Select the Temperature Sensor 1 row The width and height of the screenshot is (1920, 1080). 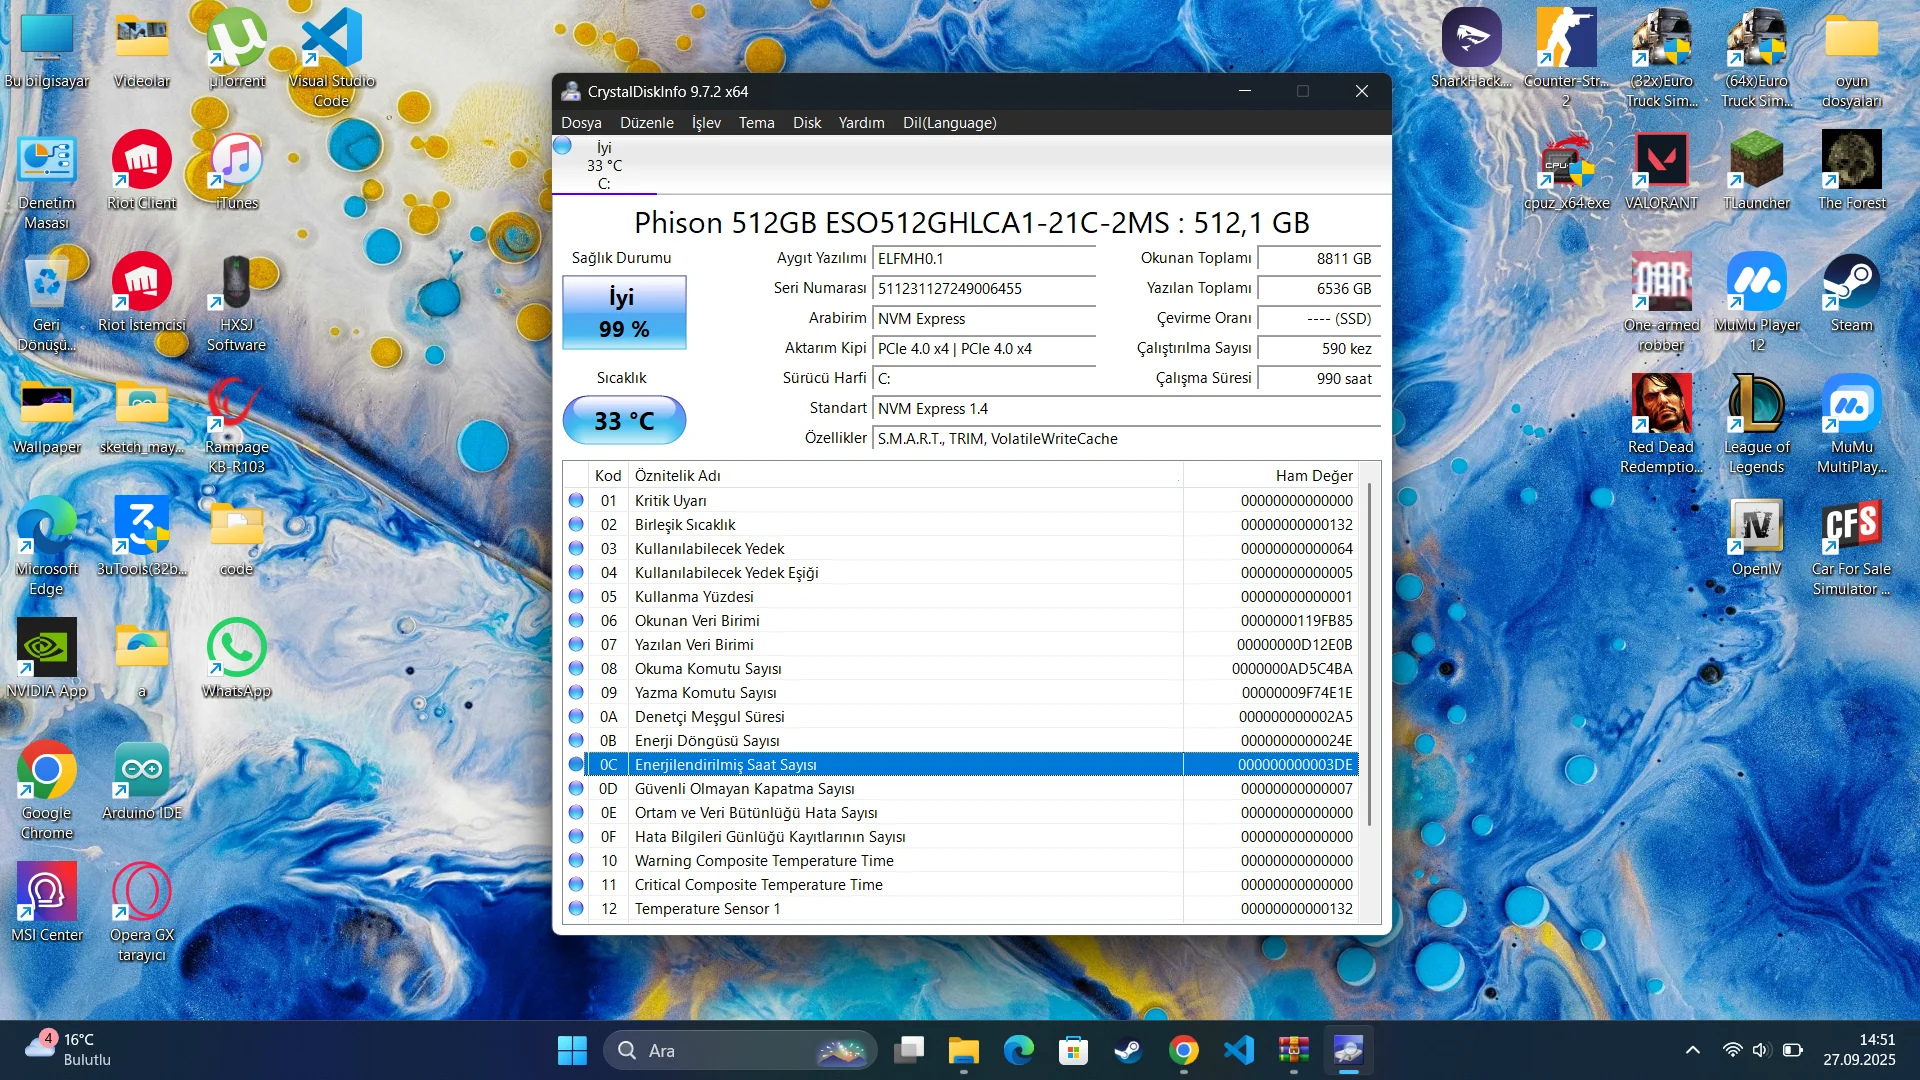[x=961, y=909]
